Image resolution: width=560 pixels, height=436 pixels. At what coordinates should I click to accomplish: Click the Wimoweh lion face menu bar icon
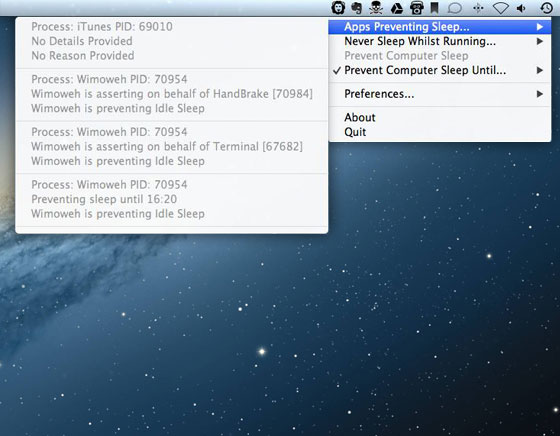pyautogui.click(x=338, y=7)
